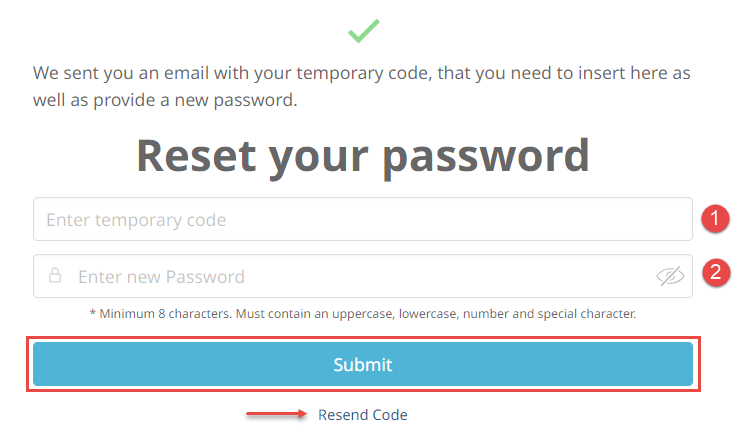Click the green checkmark icon

[363, 31]
